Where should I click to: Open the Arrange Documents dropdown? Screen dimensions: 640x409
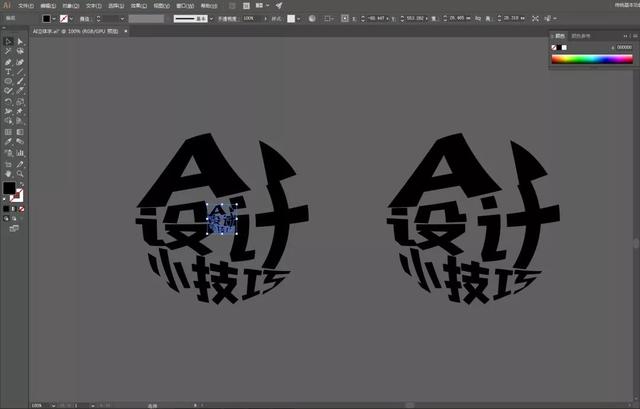(x=262, y=6)
